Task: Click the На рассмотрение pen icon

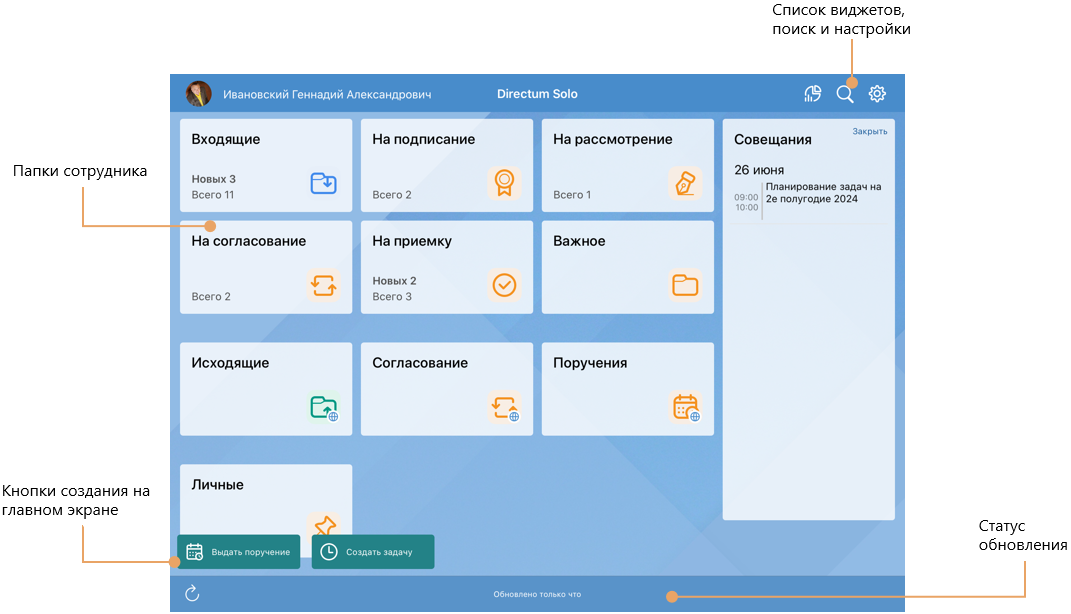Action: click(x=685, y=183)
